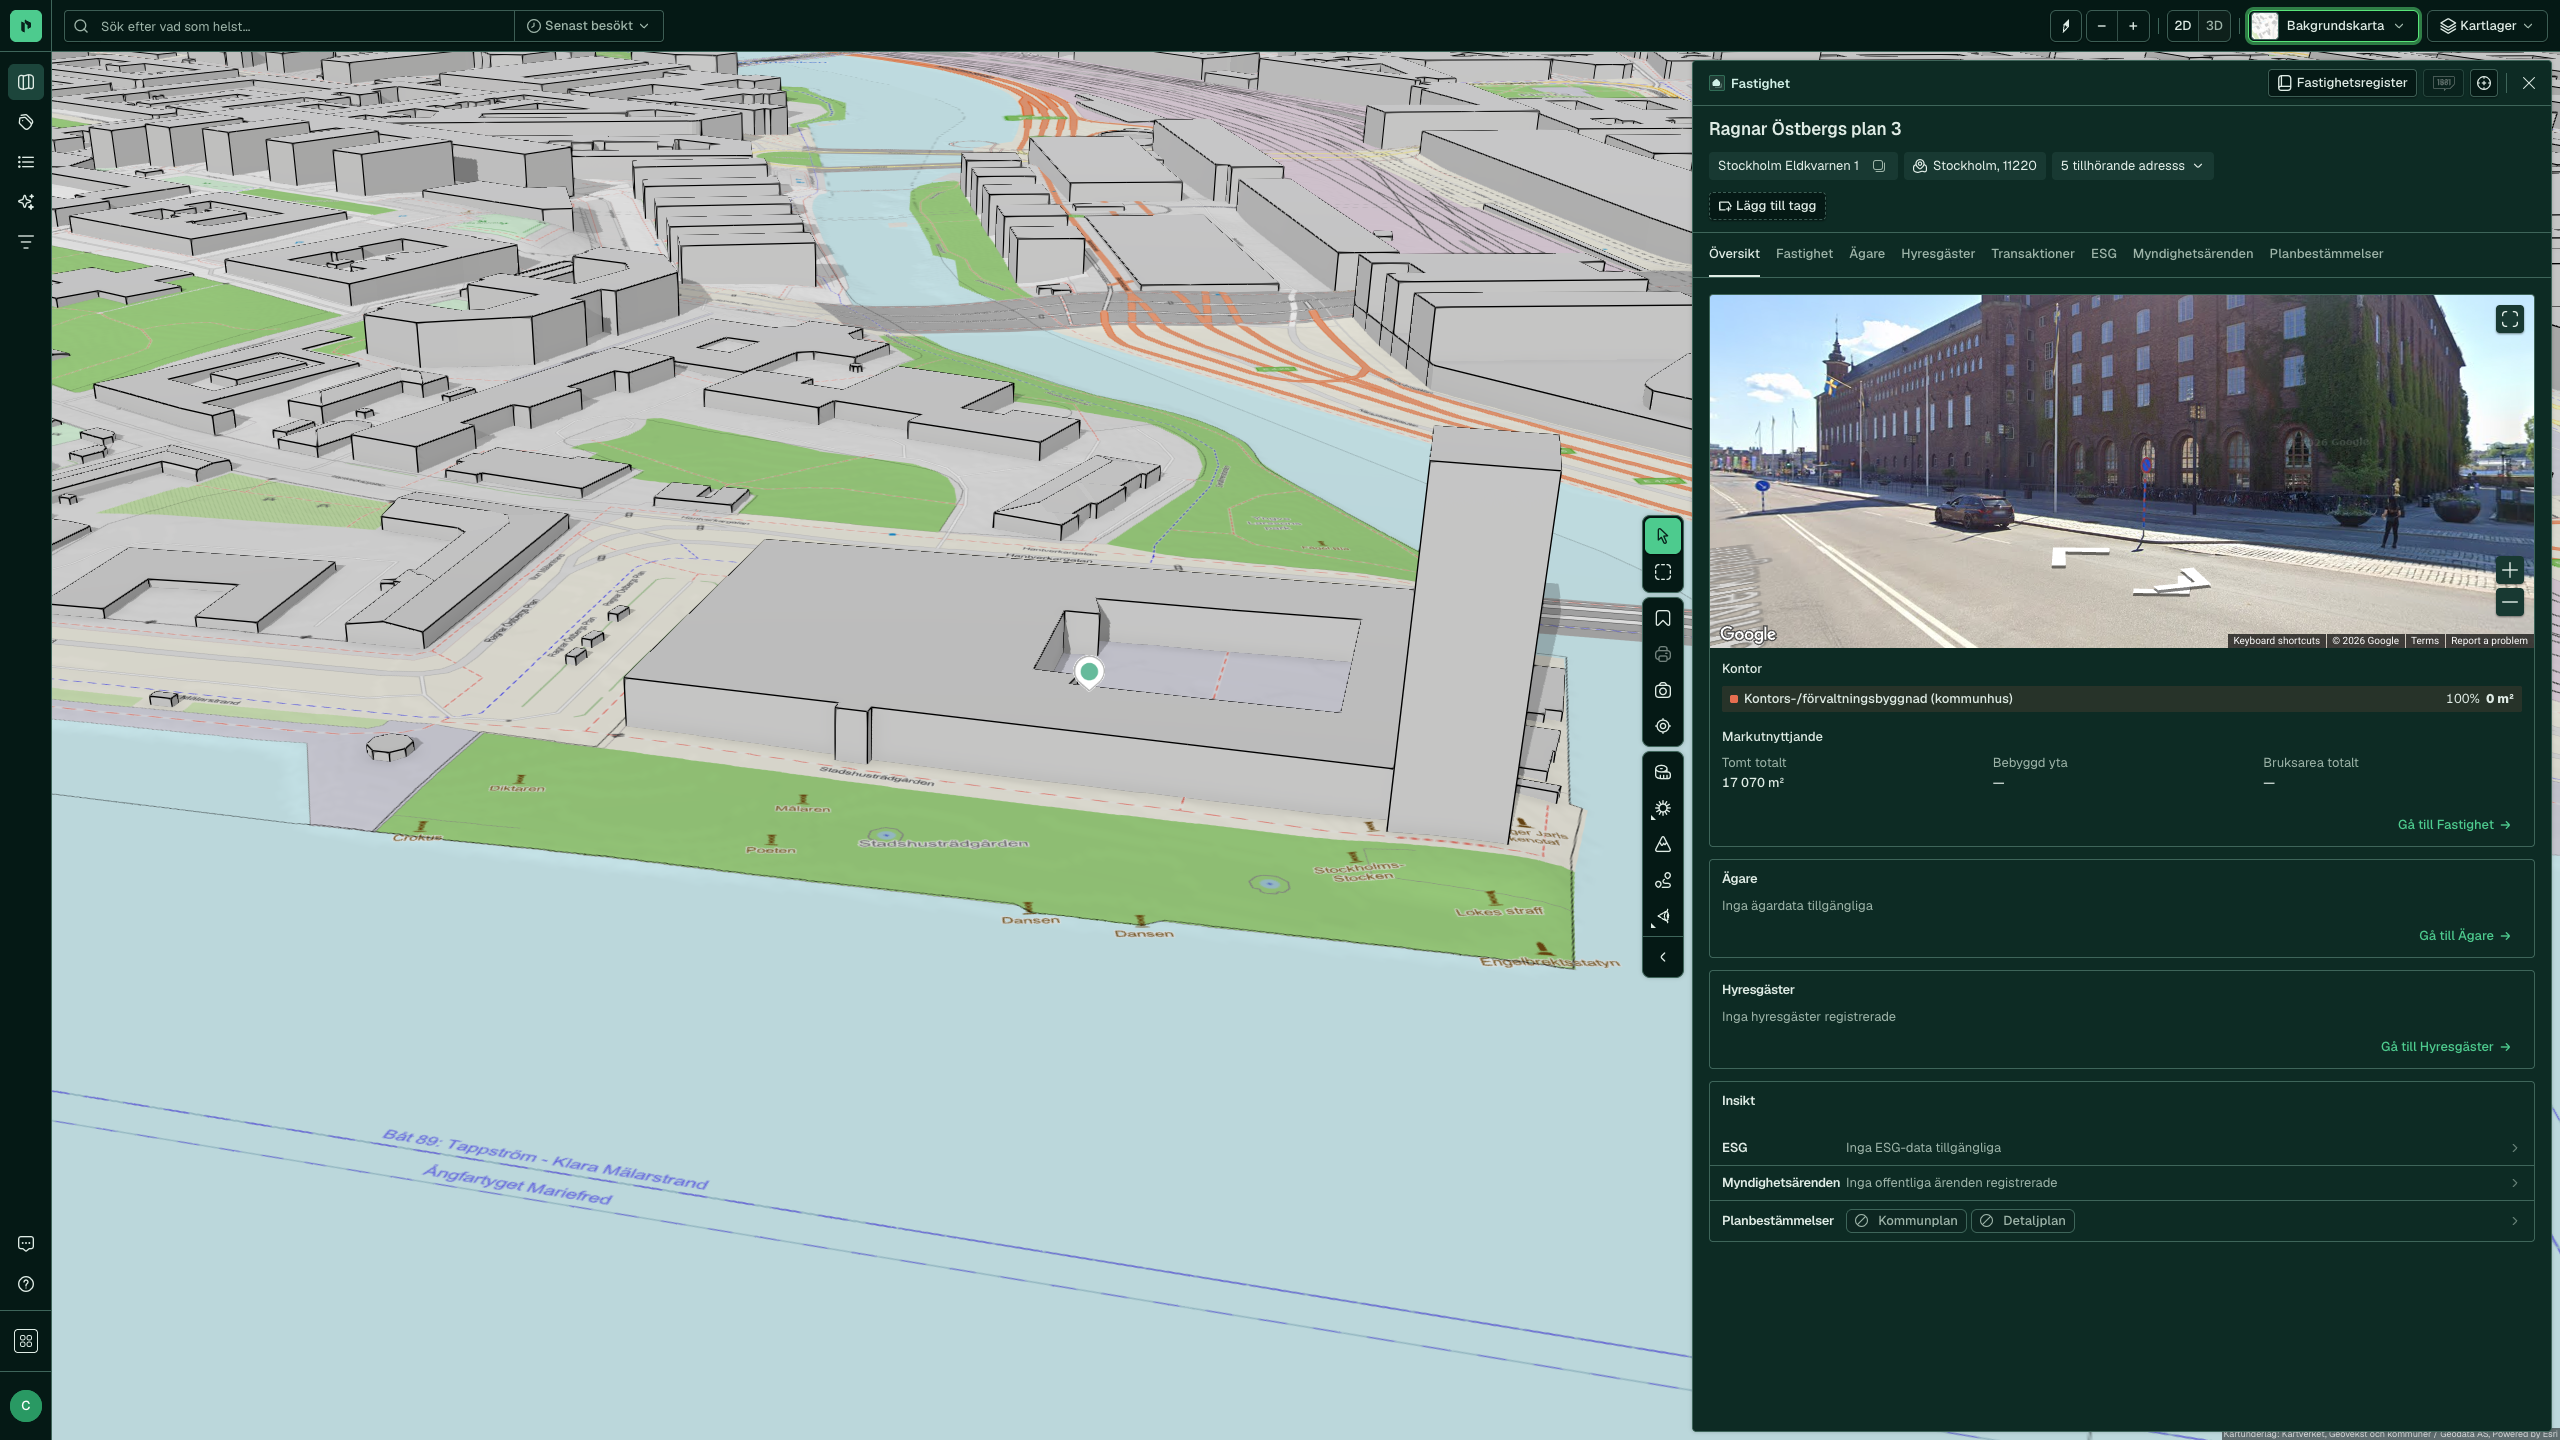
Task: Open the filter icon in sidebar
Action: [x=26, y=242]
